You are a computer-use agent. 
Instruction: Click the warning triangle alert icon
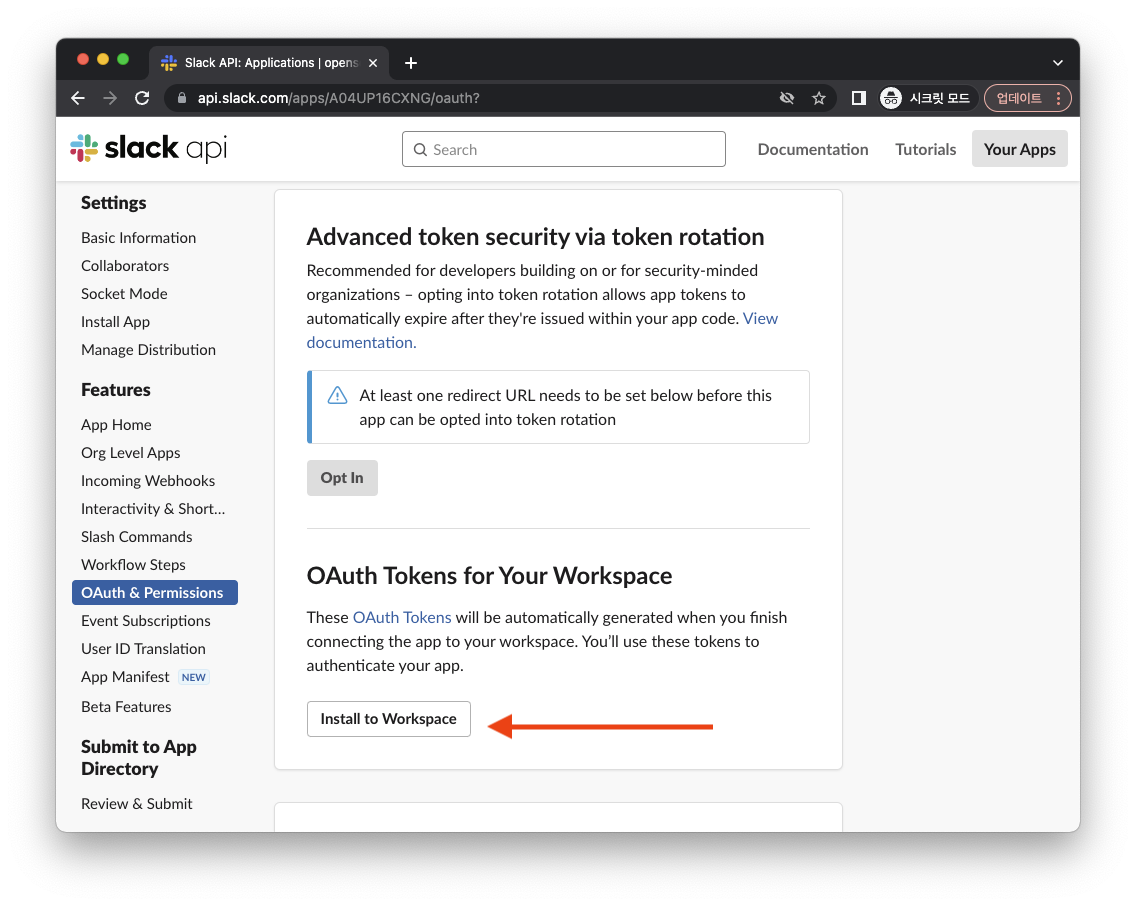click(x=338, y=395)
